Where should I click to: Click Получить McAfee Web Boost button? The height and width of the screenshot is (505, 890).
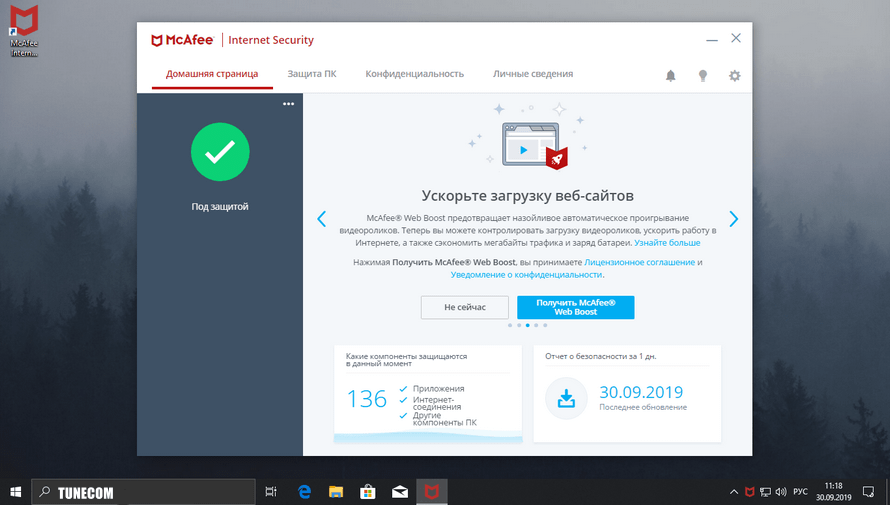click(x=575, y=307)
